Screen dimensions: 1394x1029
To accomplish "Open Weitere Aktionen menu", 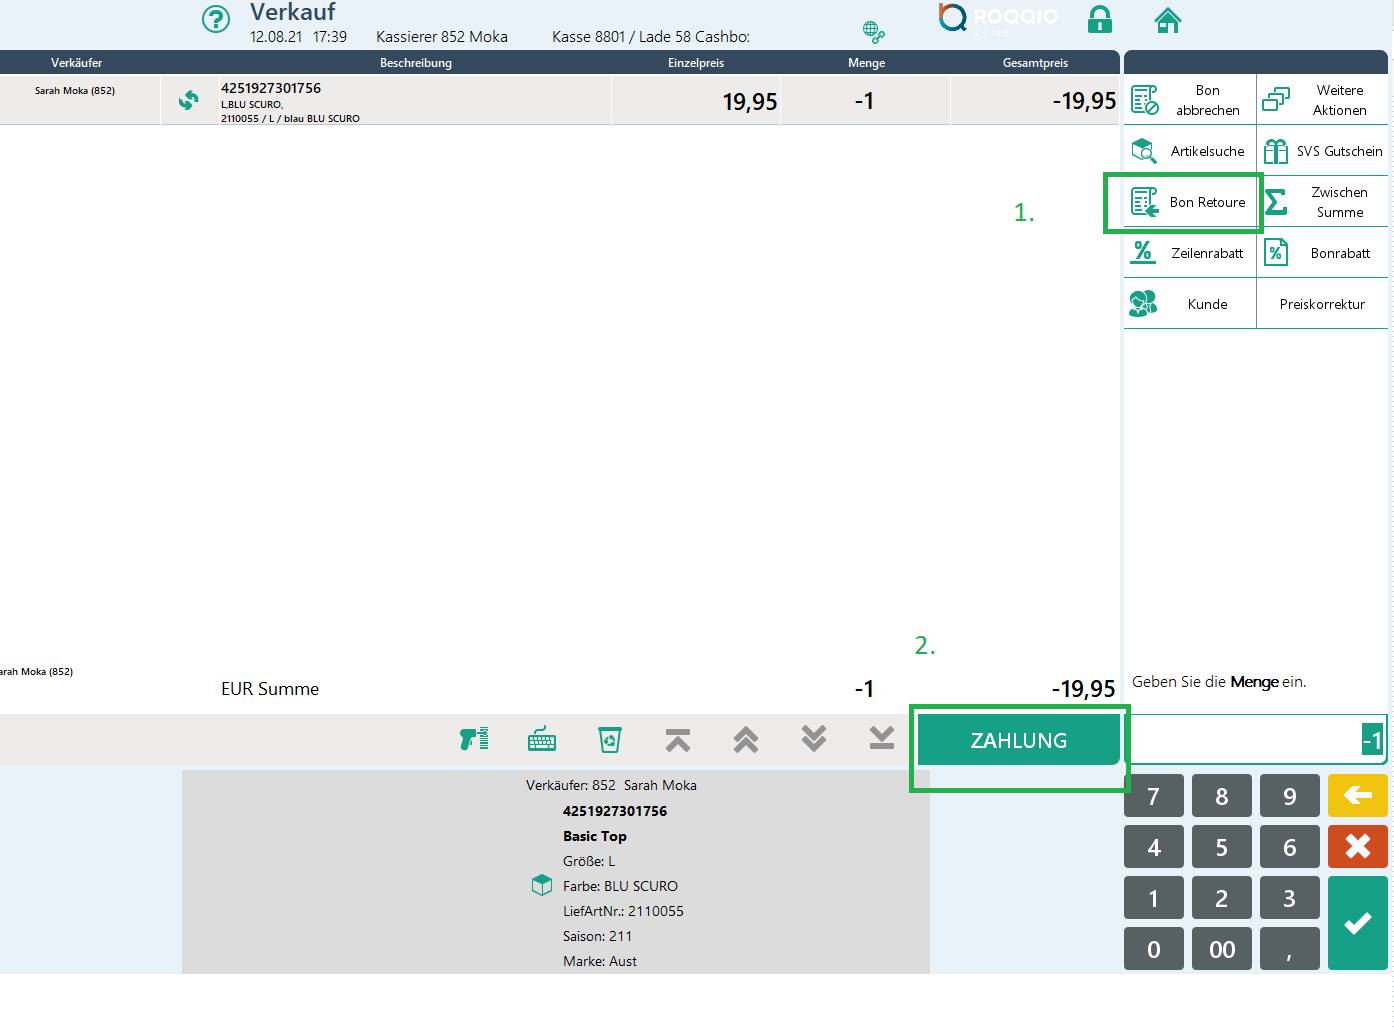I will point(1322,100).
